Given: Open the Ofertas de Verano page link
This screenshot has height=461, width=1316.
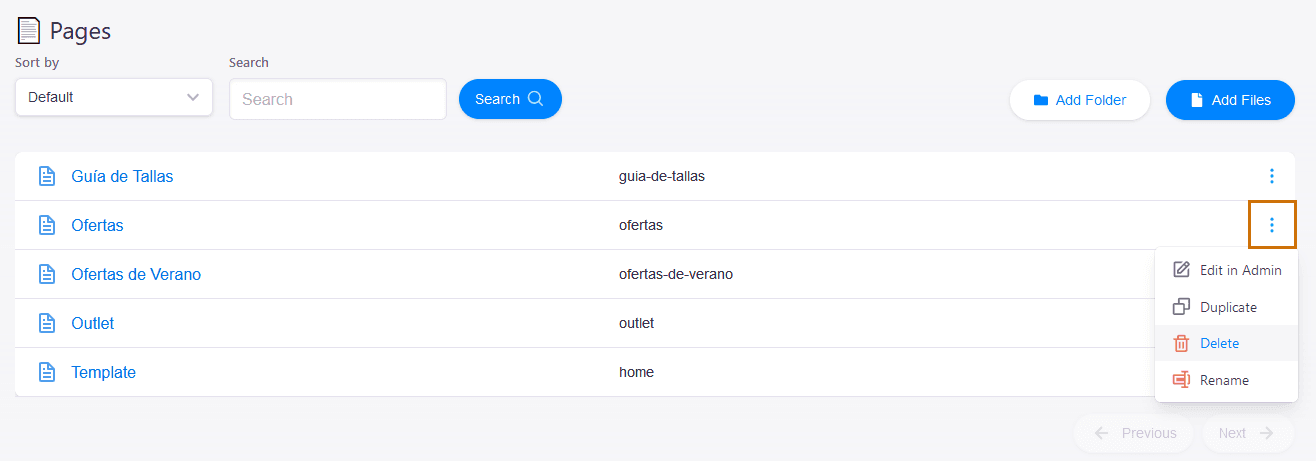Looking at the screenshot, I should click(136, 274).
